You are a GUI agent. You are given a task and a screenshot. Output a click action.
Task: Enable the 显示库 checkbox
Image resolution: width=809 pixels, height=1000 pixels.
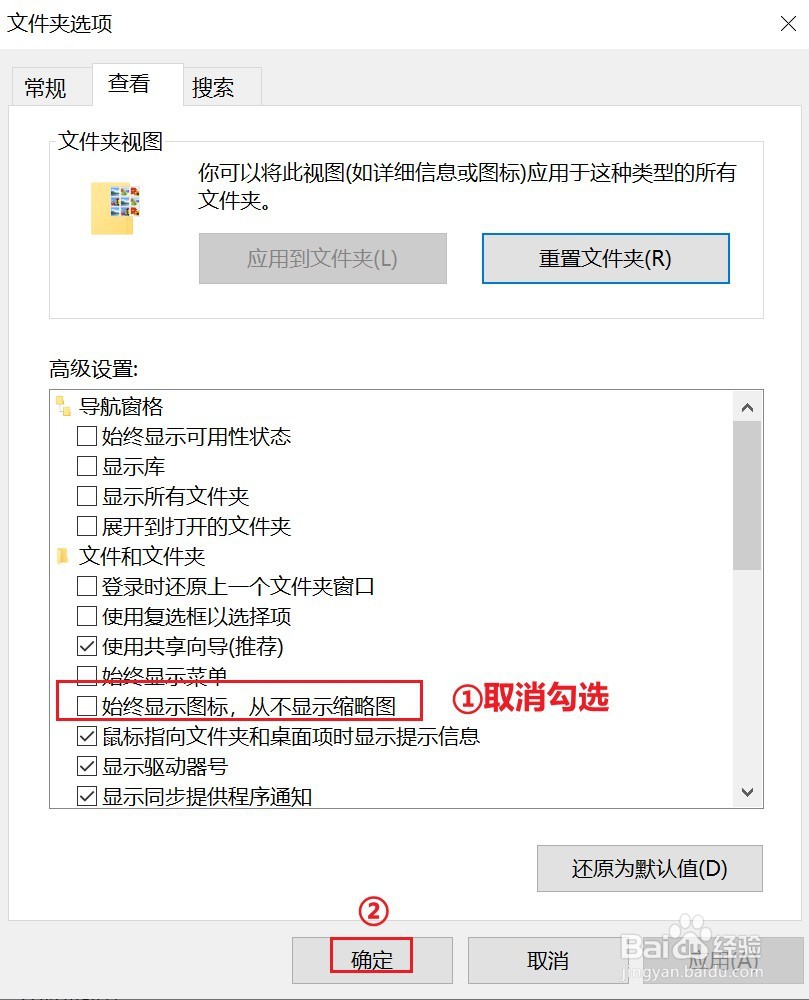(x=87, y=466)
